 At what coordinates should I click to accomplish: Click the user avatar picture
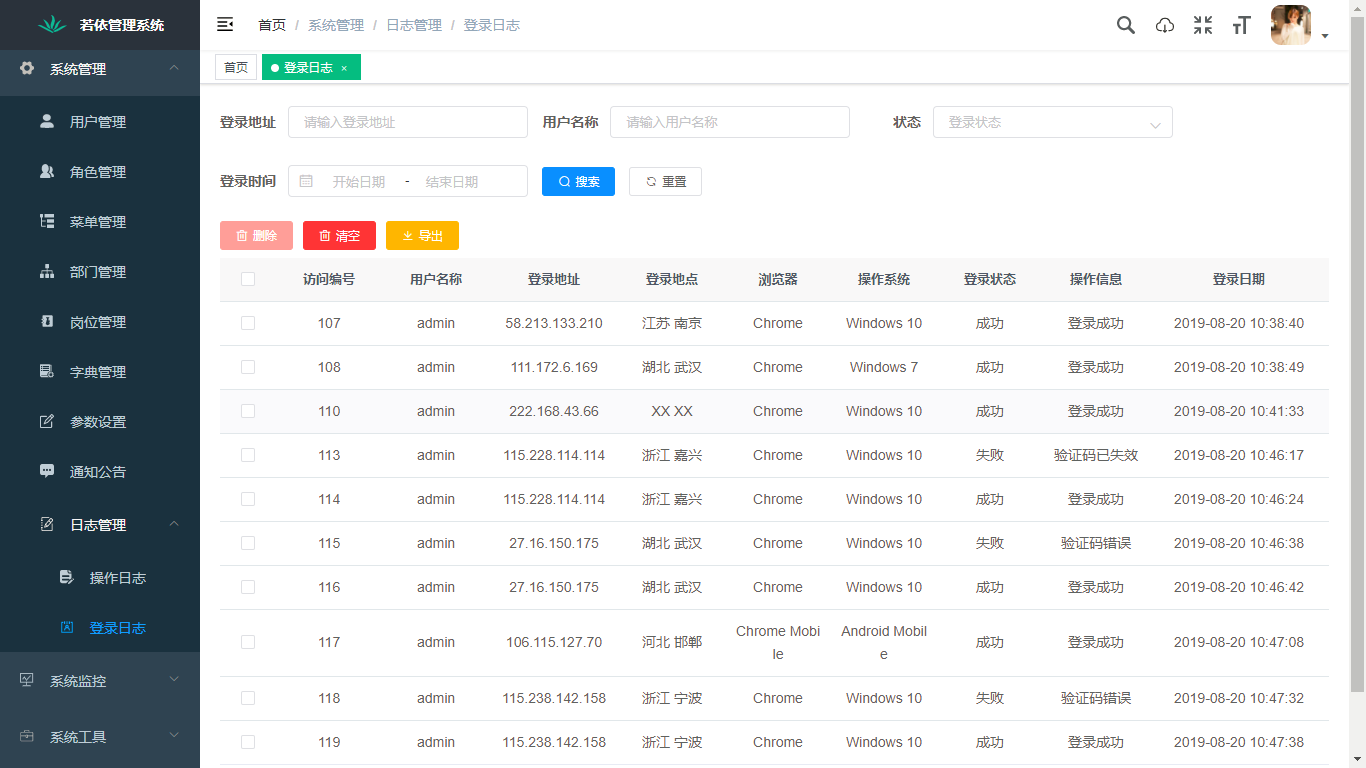[1291, 25]
